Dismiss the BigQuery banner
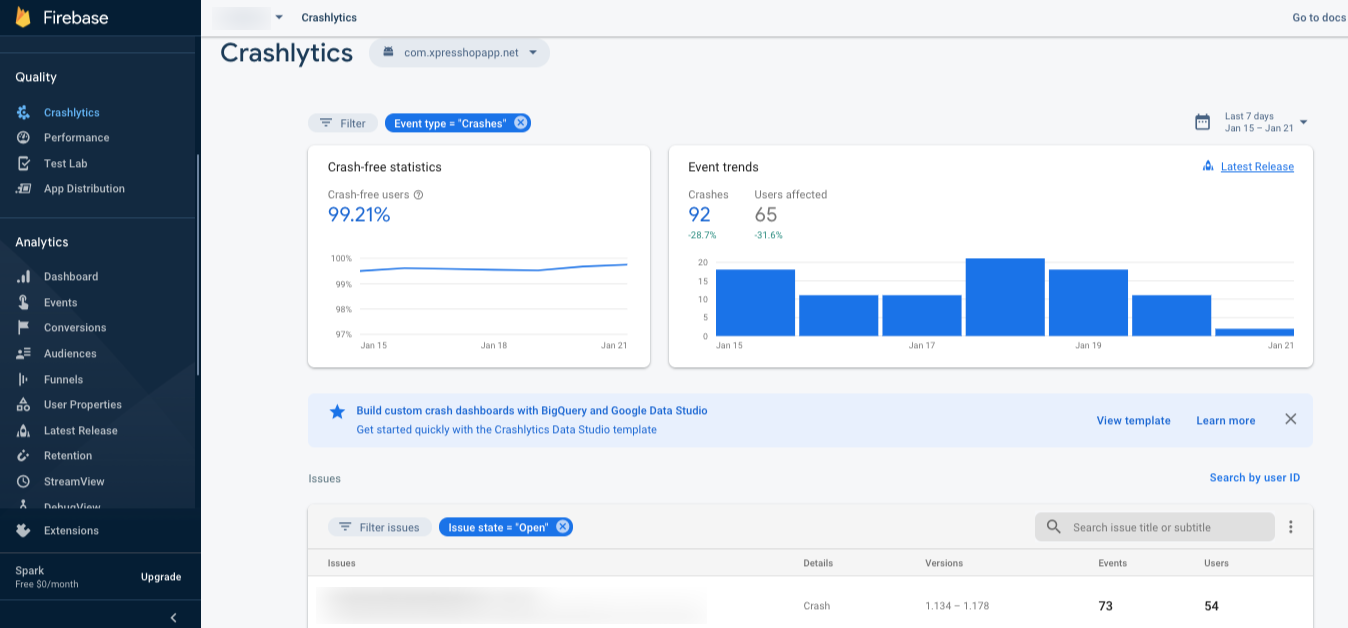This screenshot has width=1348, height=628. 1290,419
